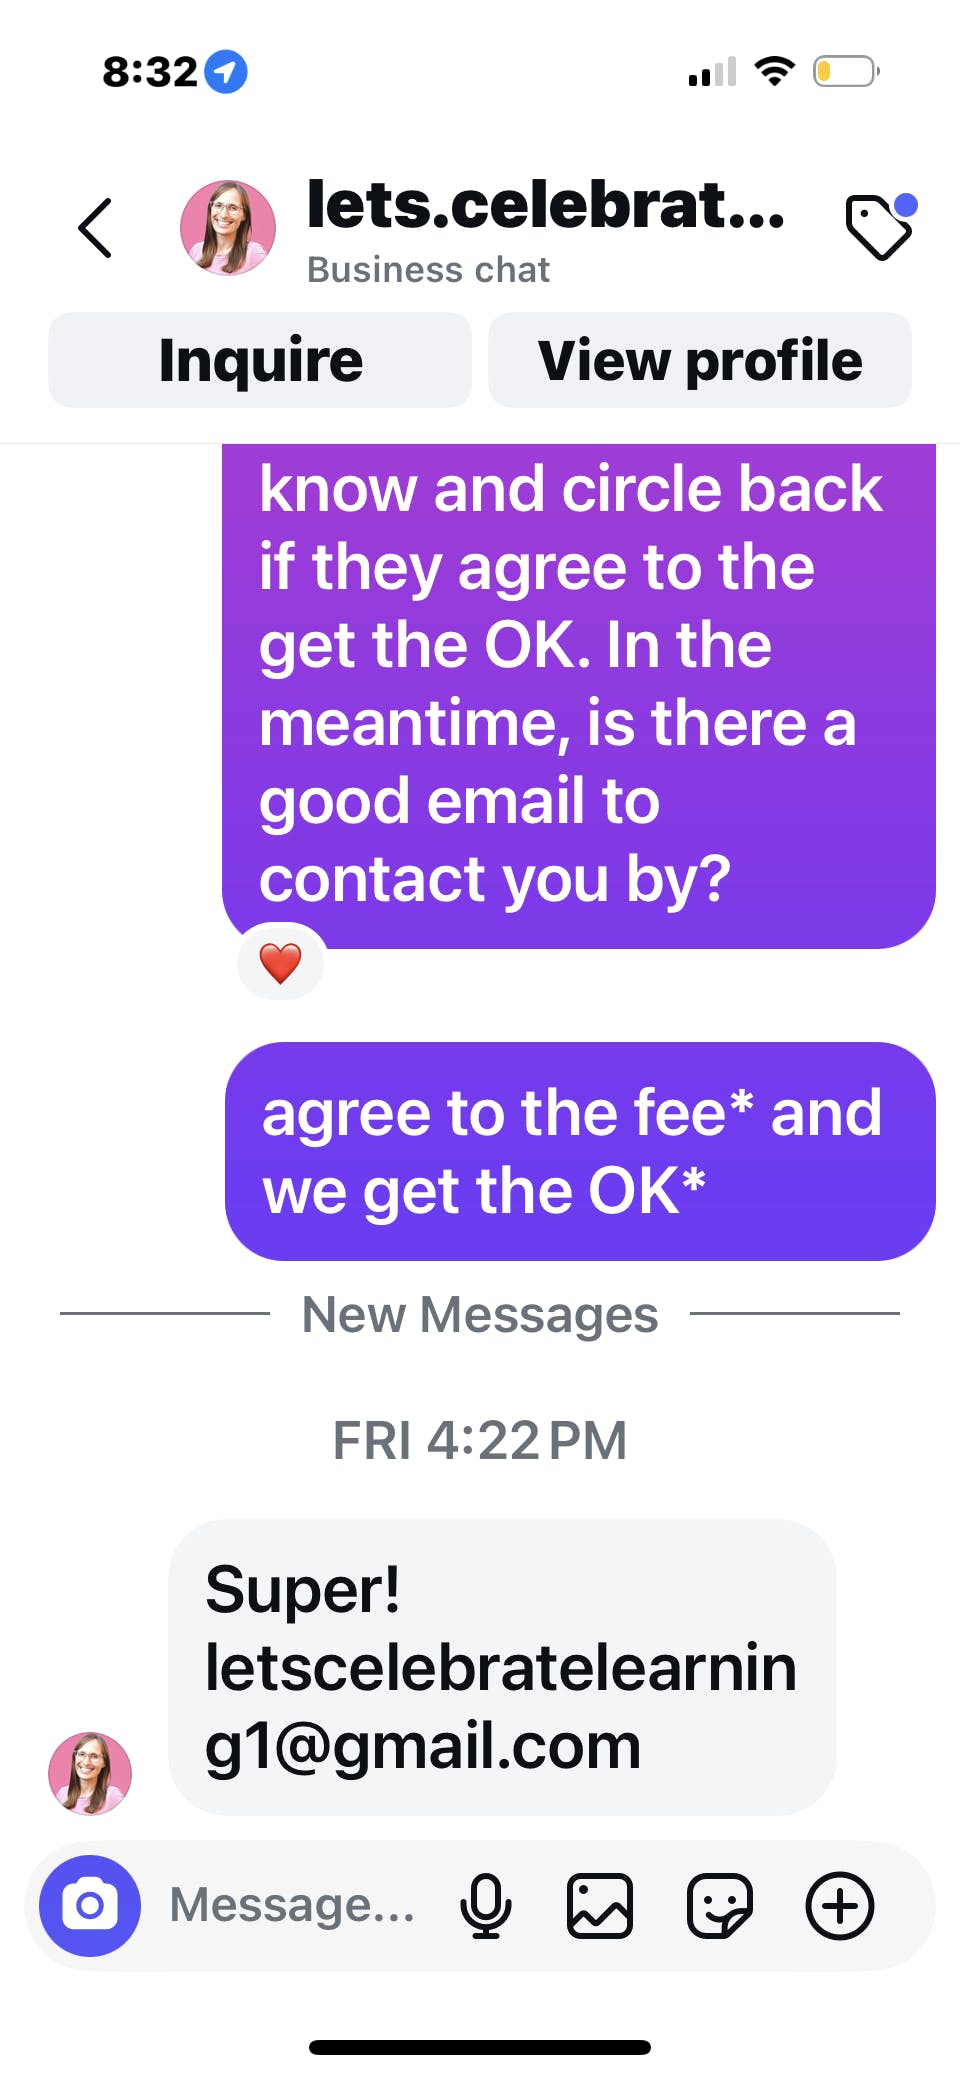
Task: Tap sender avatar beside the email message
Action: 90,1773
